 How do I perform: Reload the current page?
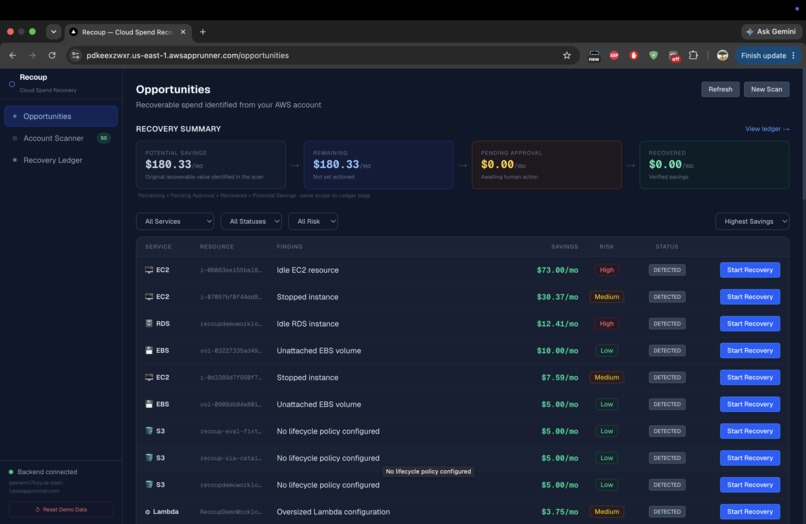52,56
